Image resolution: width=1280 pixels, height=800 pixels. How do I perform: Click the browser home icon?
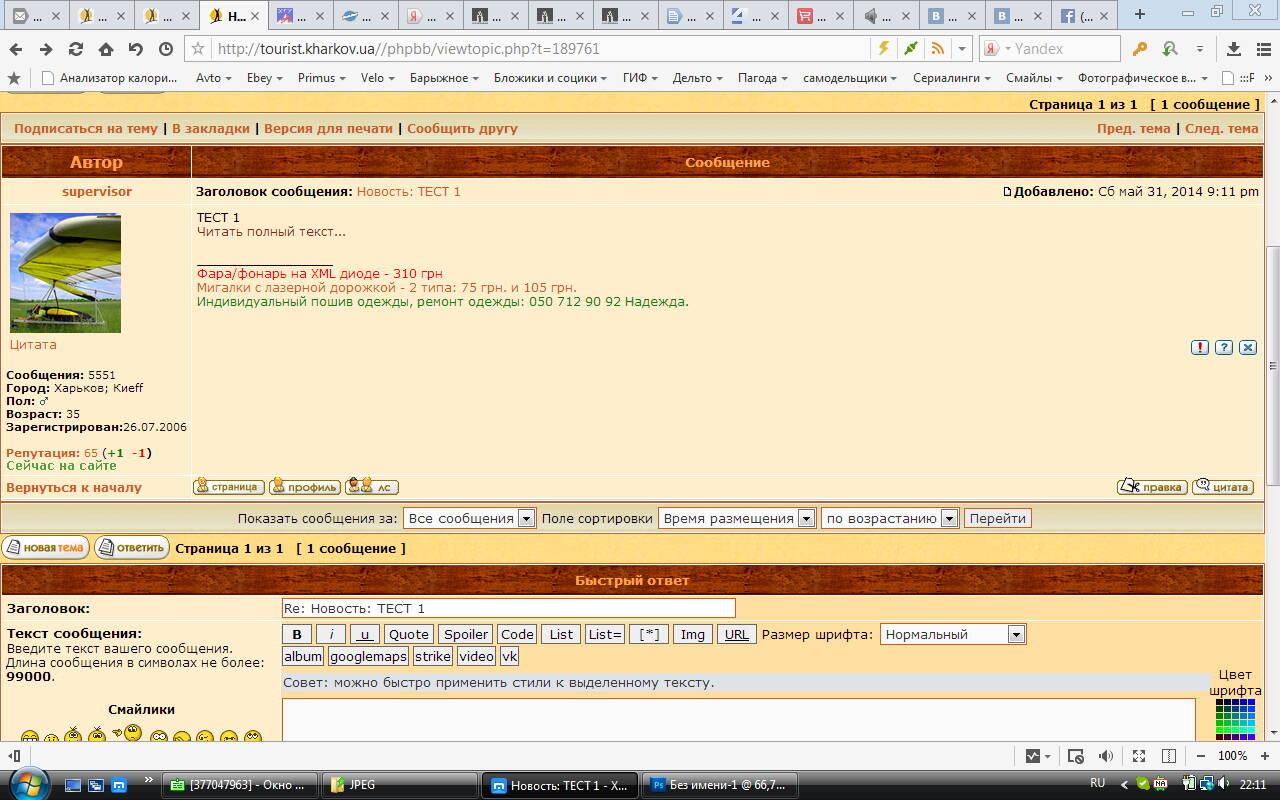coord(105,49)
